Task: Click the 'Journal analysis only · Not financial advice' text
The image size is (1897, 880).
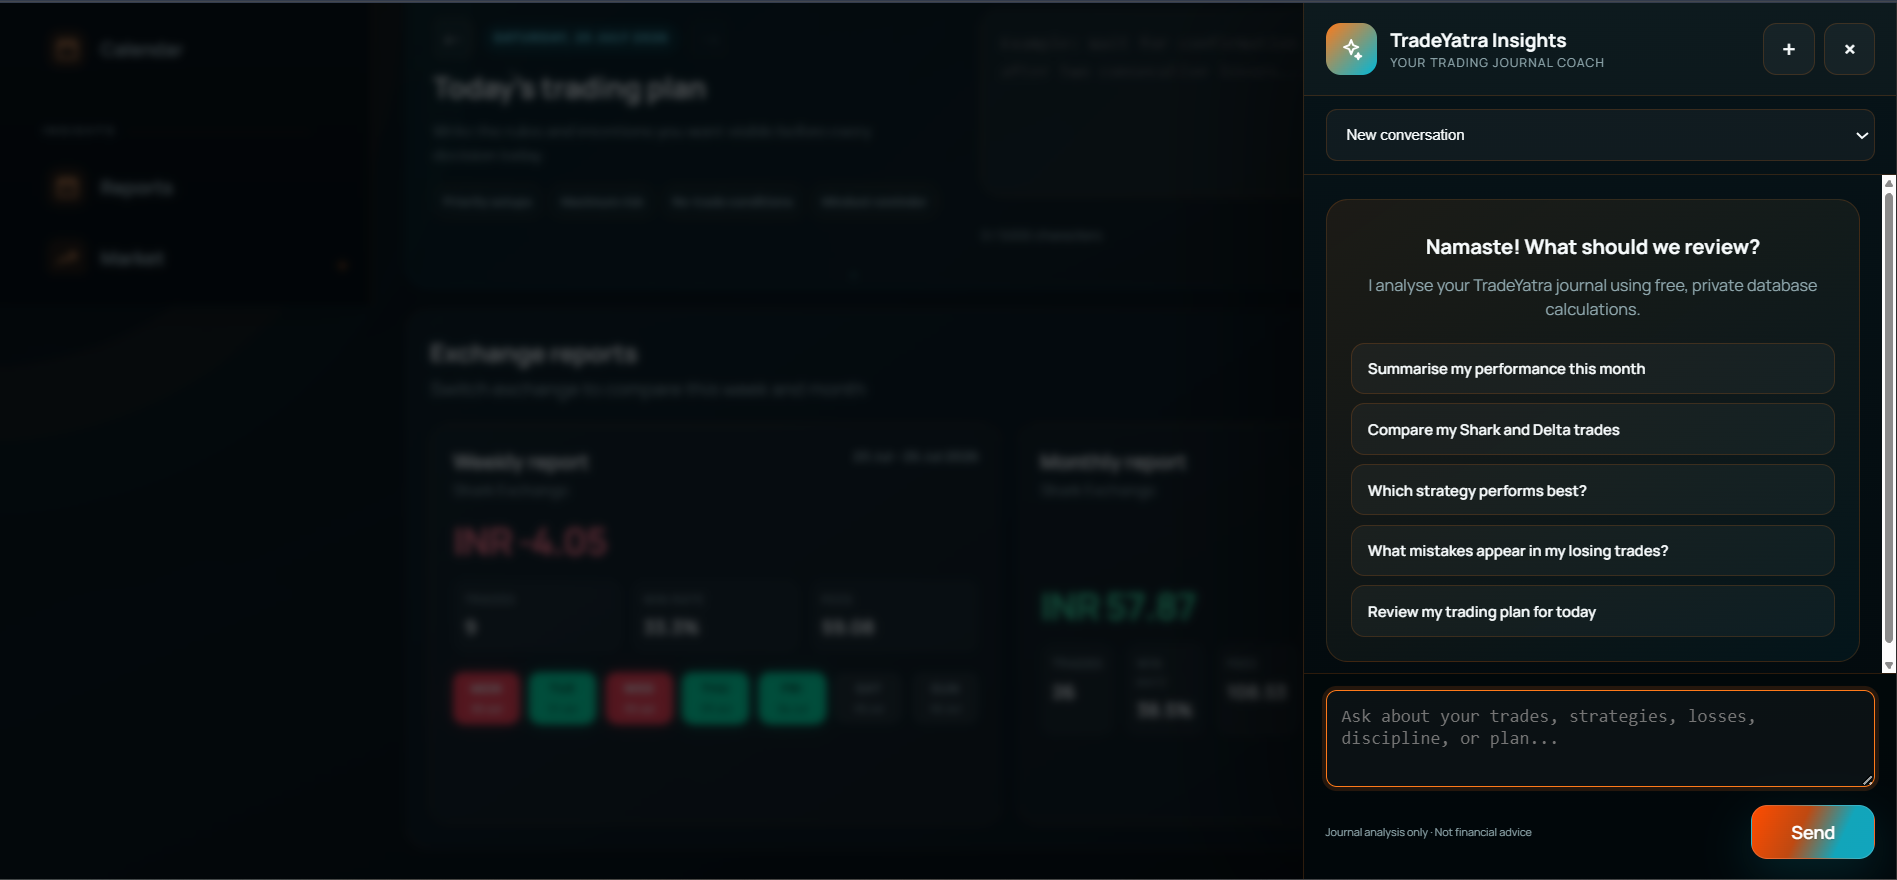Action: coord(1428,832)
